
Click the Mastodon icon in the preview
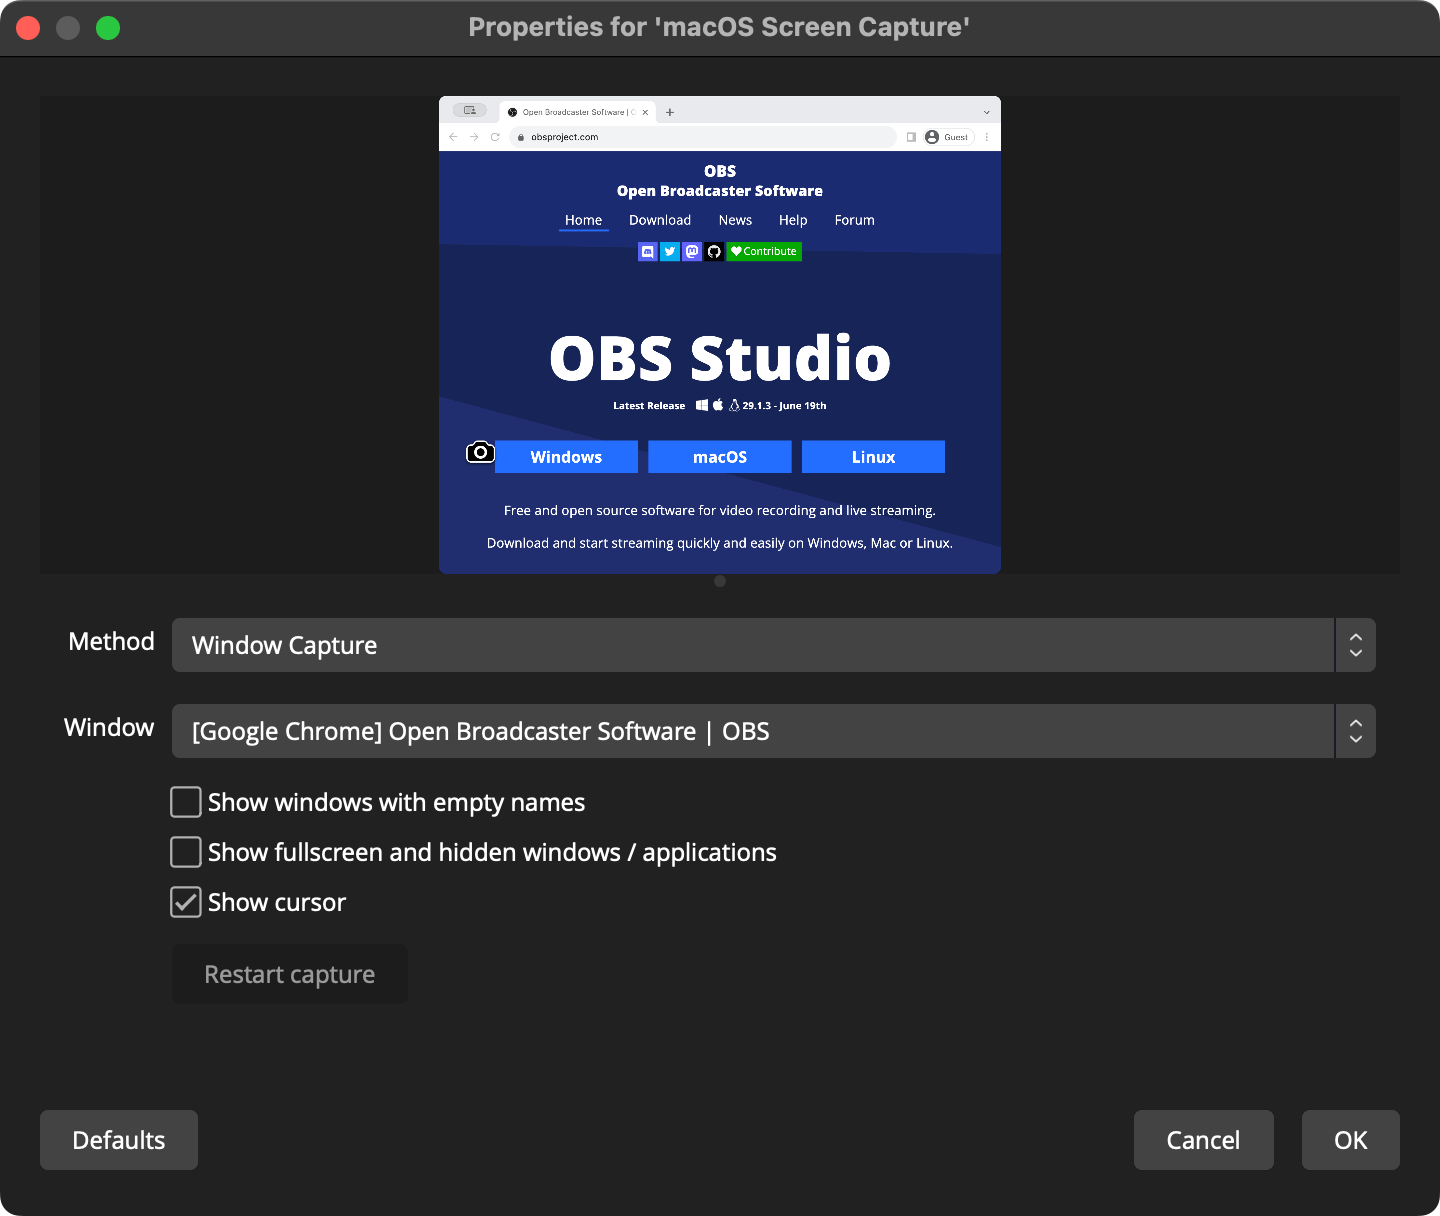click(692, 252)
